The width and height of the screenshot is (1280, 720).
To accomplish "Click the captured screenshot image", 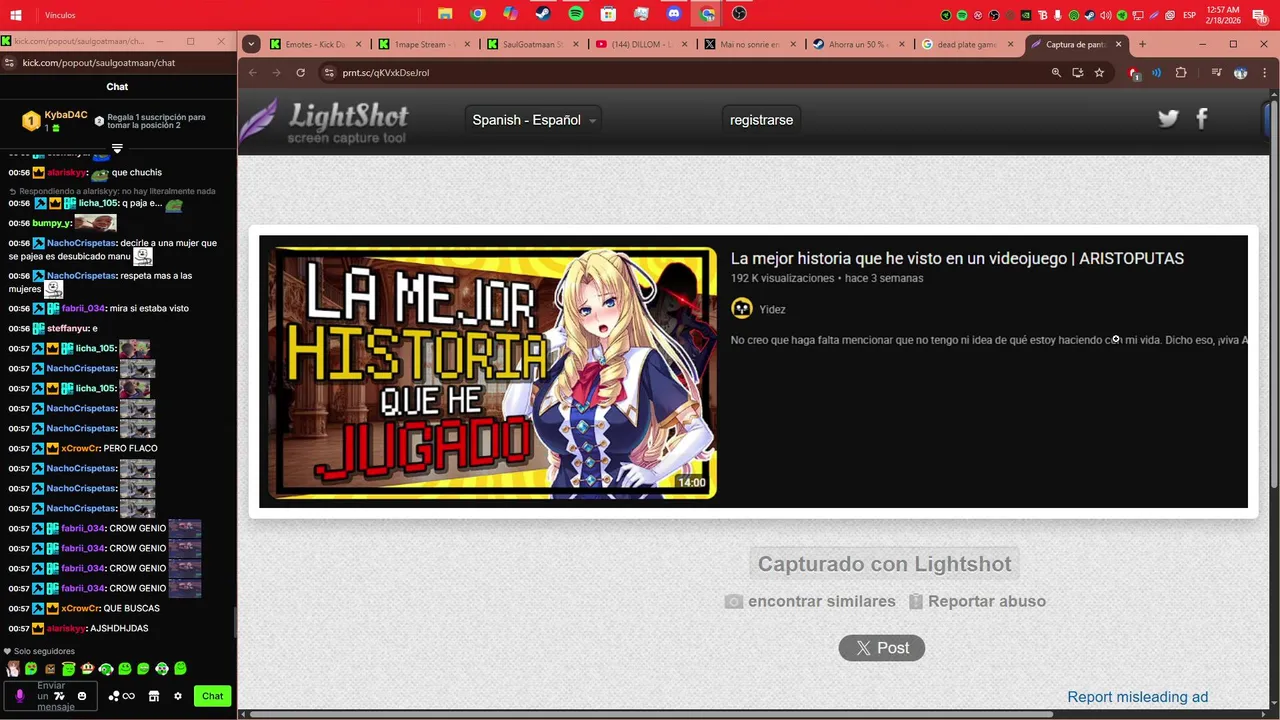I will coord(753,371).
